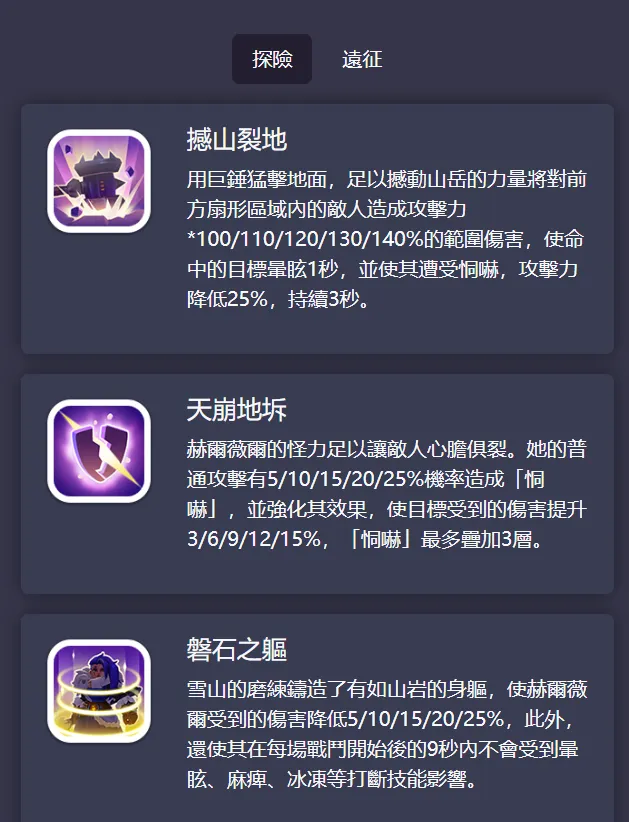
Task: Click the 天崩地坼 skill description text
Action: coord(386,494)
